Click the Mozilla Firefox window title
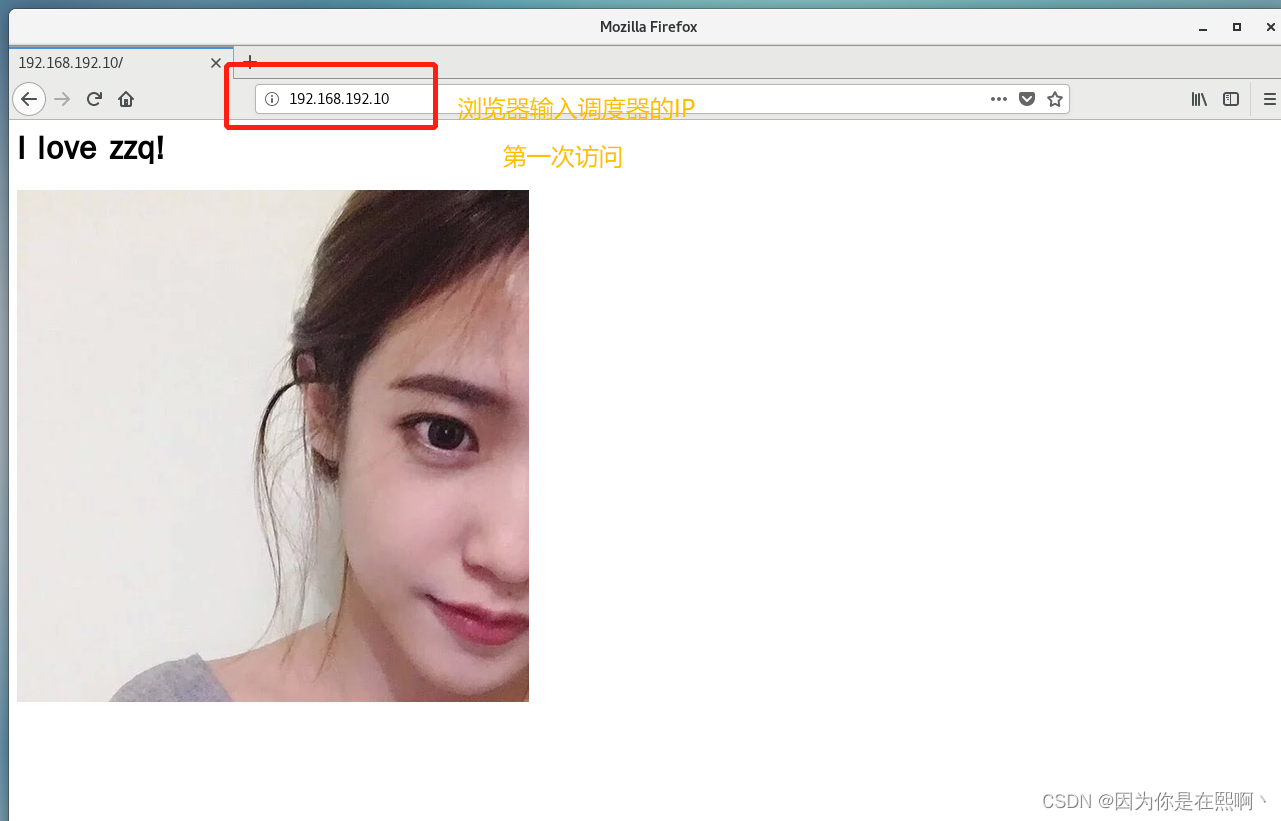1281x821 pixels. (x=648, y=27)
